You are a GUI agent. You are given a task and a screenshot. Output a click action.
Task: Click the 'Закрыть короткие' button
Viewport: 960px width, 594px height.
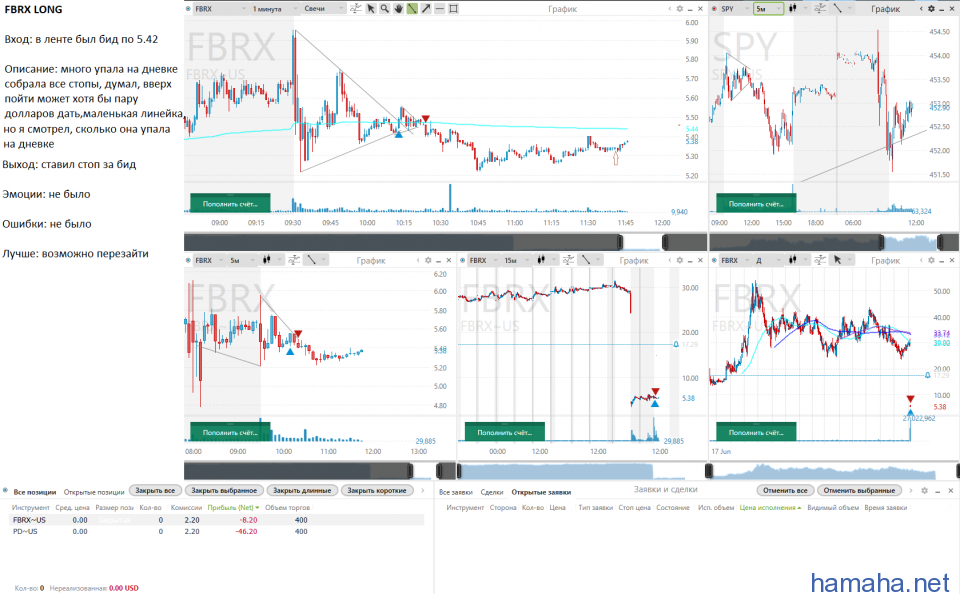coord(377,491)
